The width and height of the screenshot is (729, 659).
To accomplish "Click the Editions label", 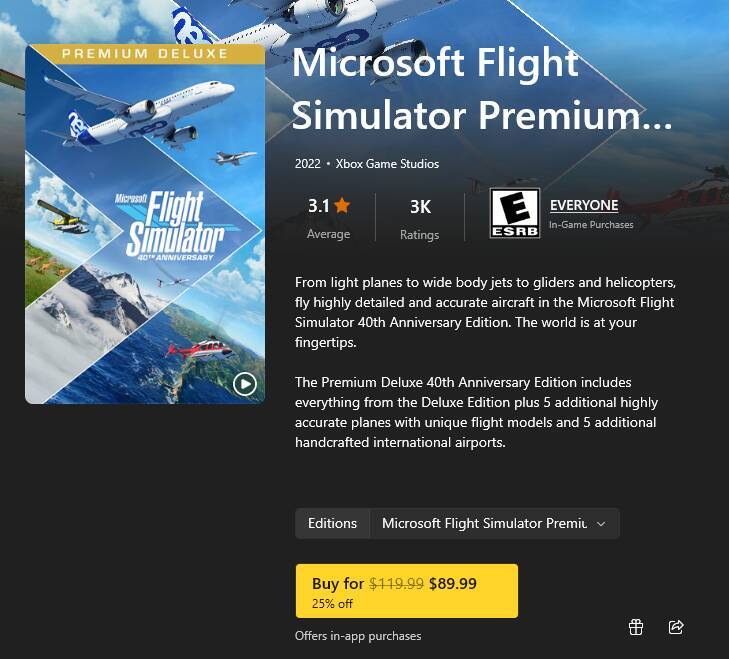I will [x=332, y=524].
